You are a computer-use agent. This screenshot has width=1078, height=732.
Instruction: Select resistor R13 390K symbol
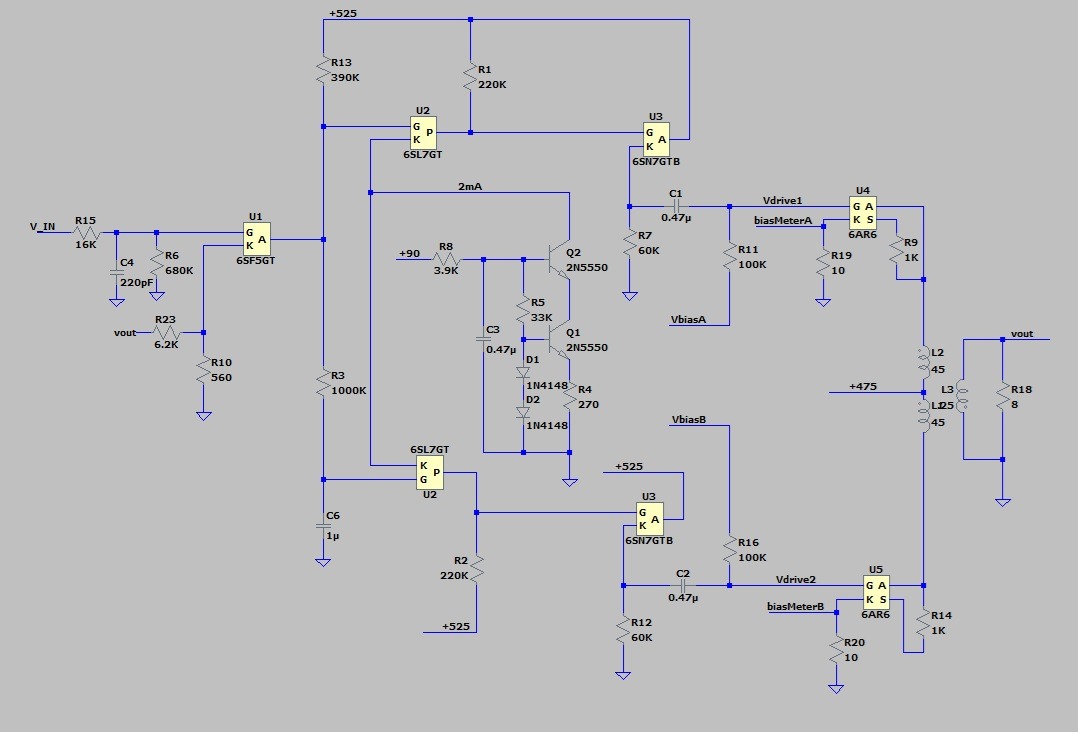323,70
